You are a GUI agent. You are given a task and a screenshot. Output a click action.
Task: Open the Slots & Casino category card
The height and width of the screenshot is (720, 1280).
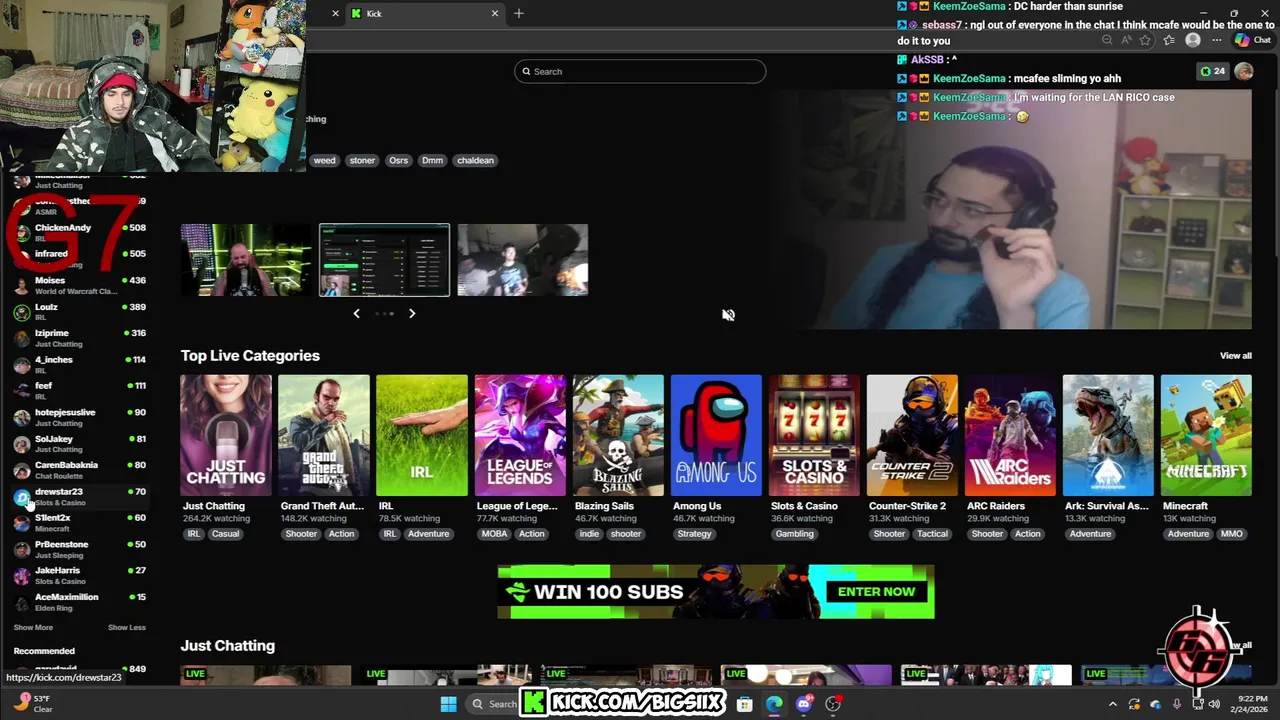[x=813, y=435]
